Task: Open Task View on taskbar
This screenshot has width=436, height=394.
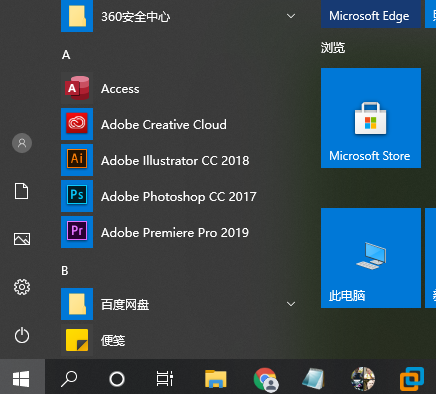Action: click(x=165, y=379)
